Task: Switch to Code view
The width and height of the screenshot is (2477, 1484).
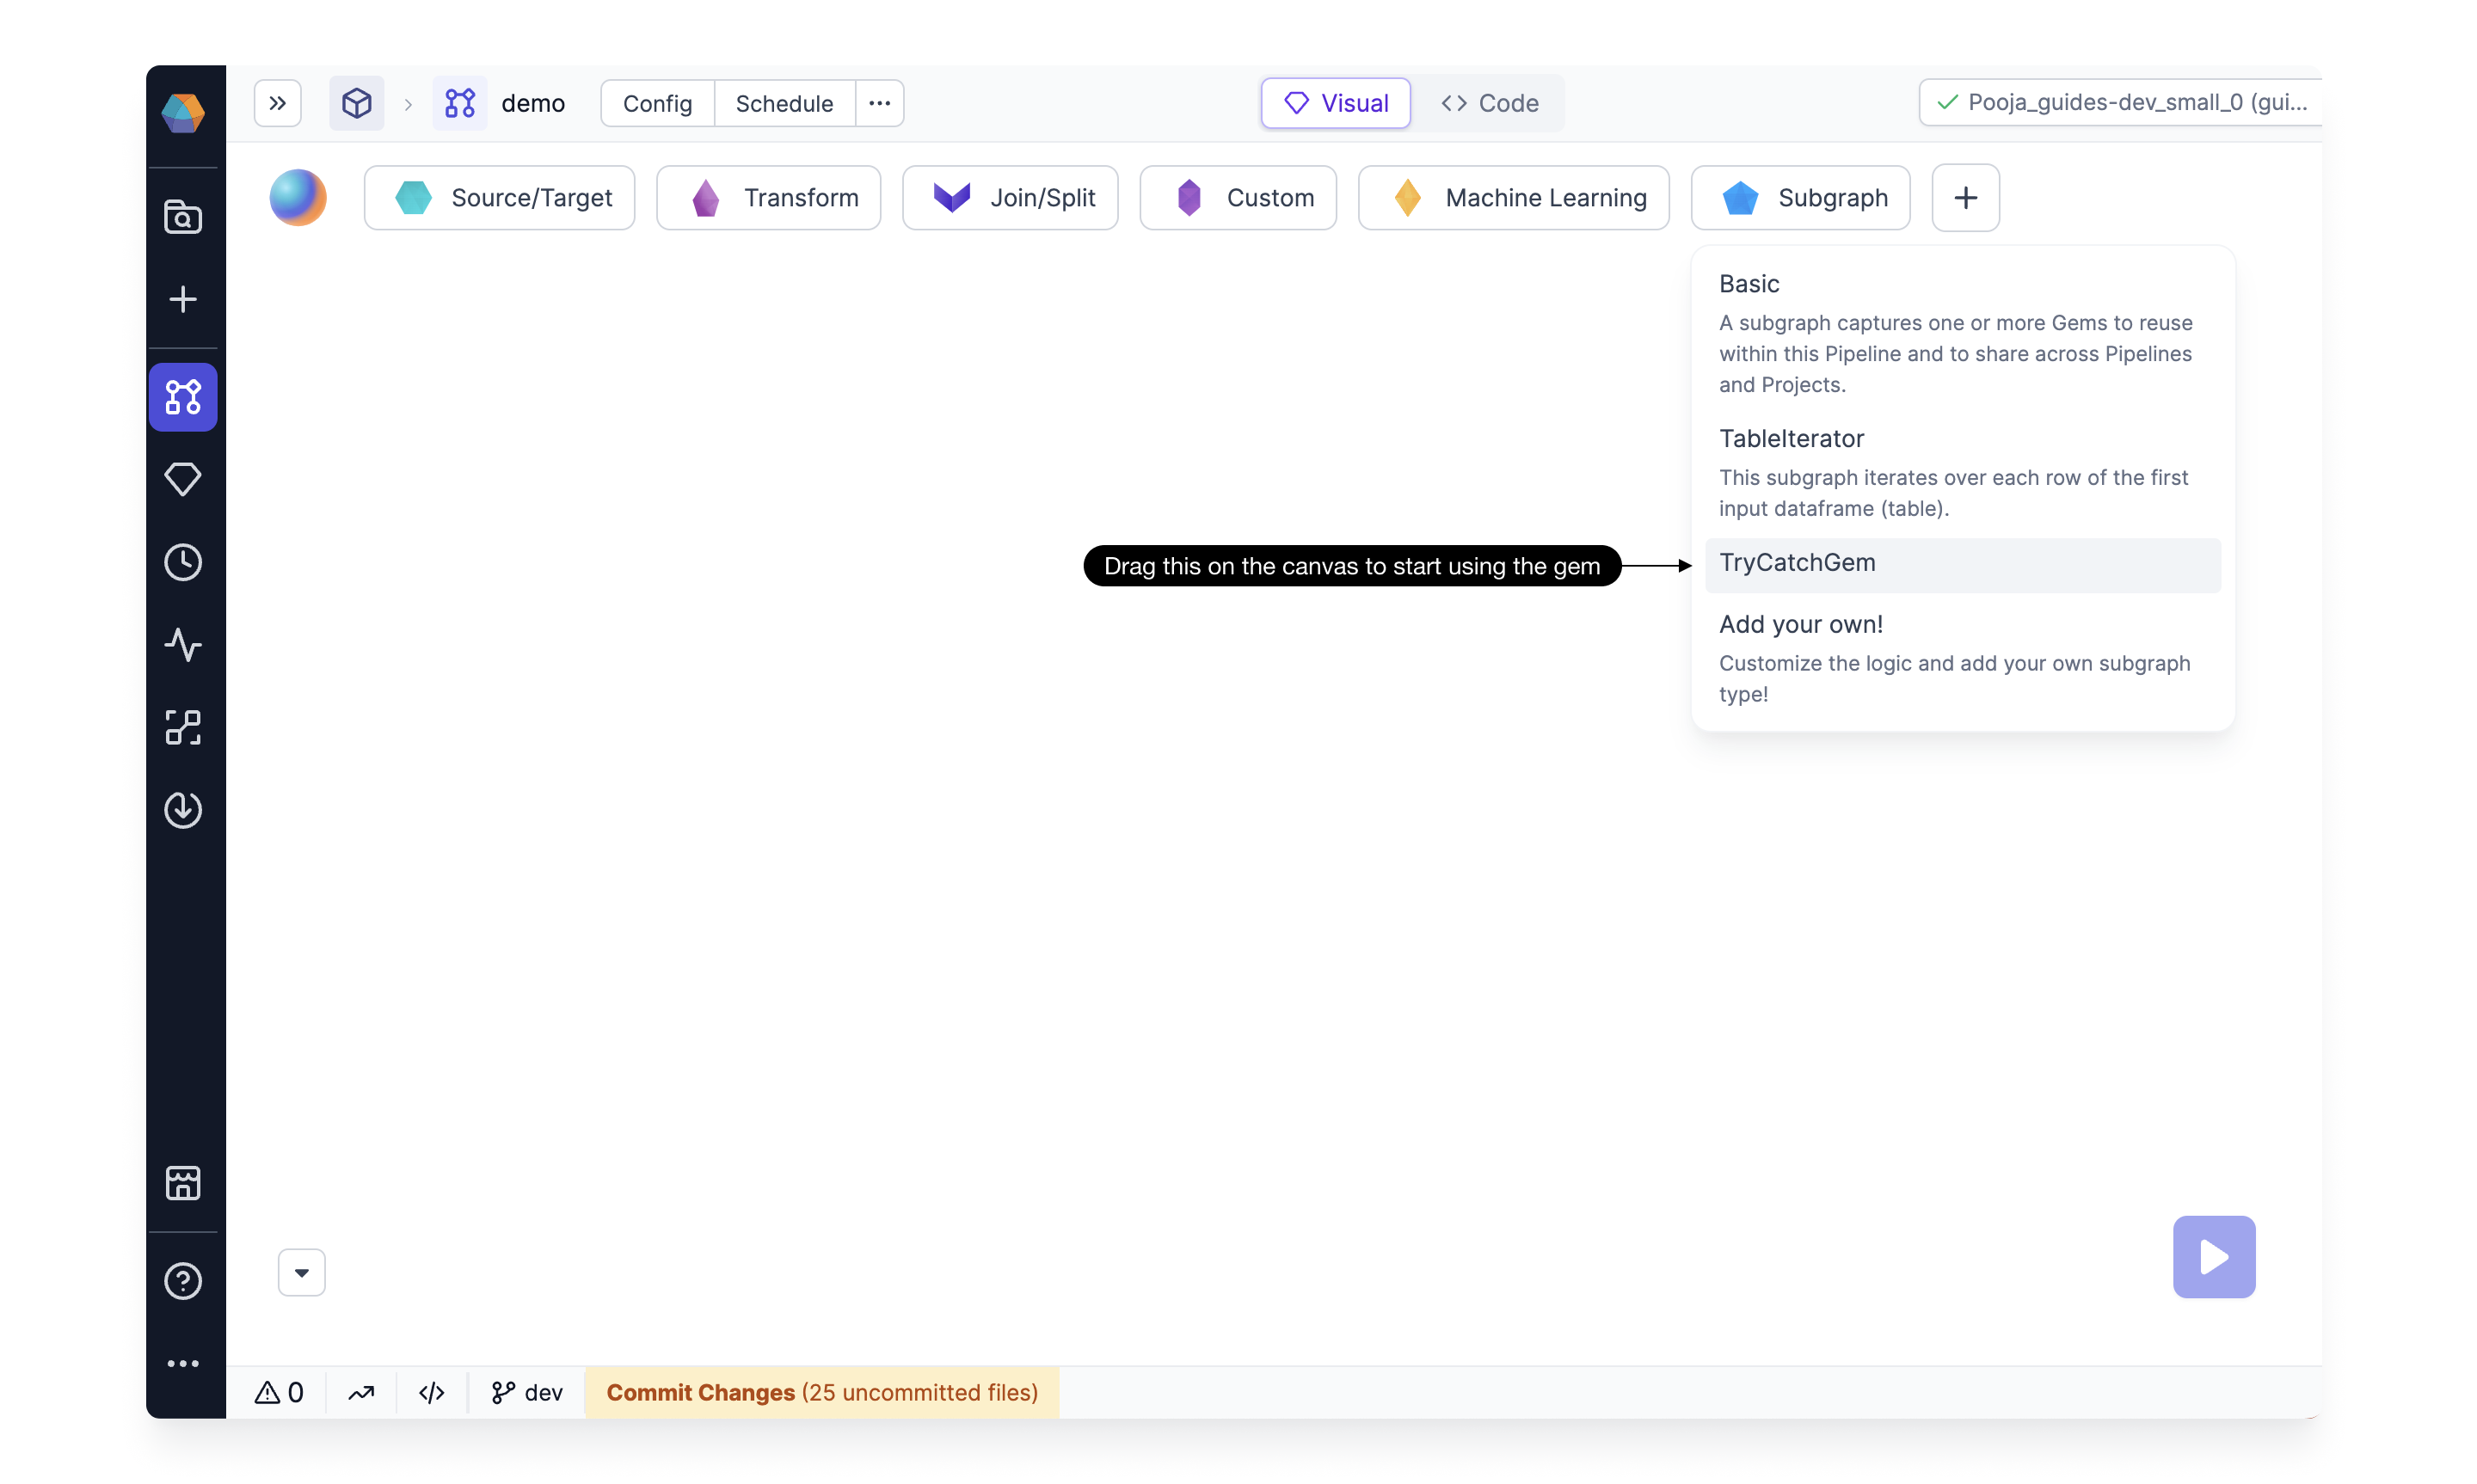Action: point(1489,103)
